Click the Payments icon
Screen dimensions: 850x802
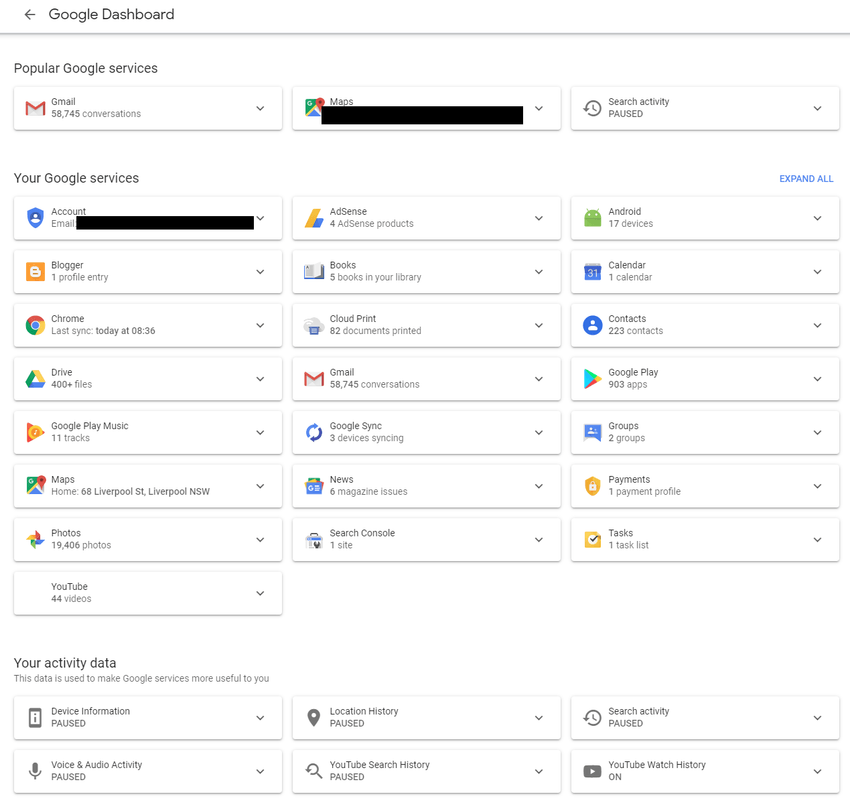pyautogui.click(x=593, y=486)
